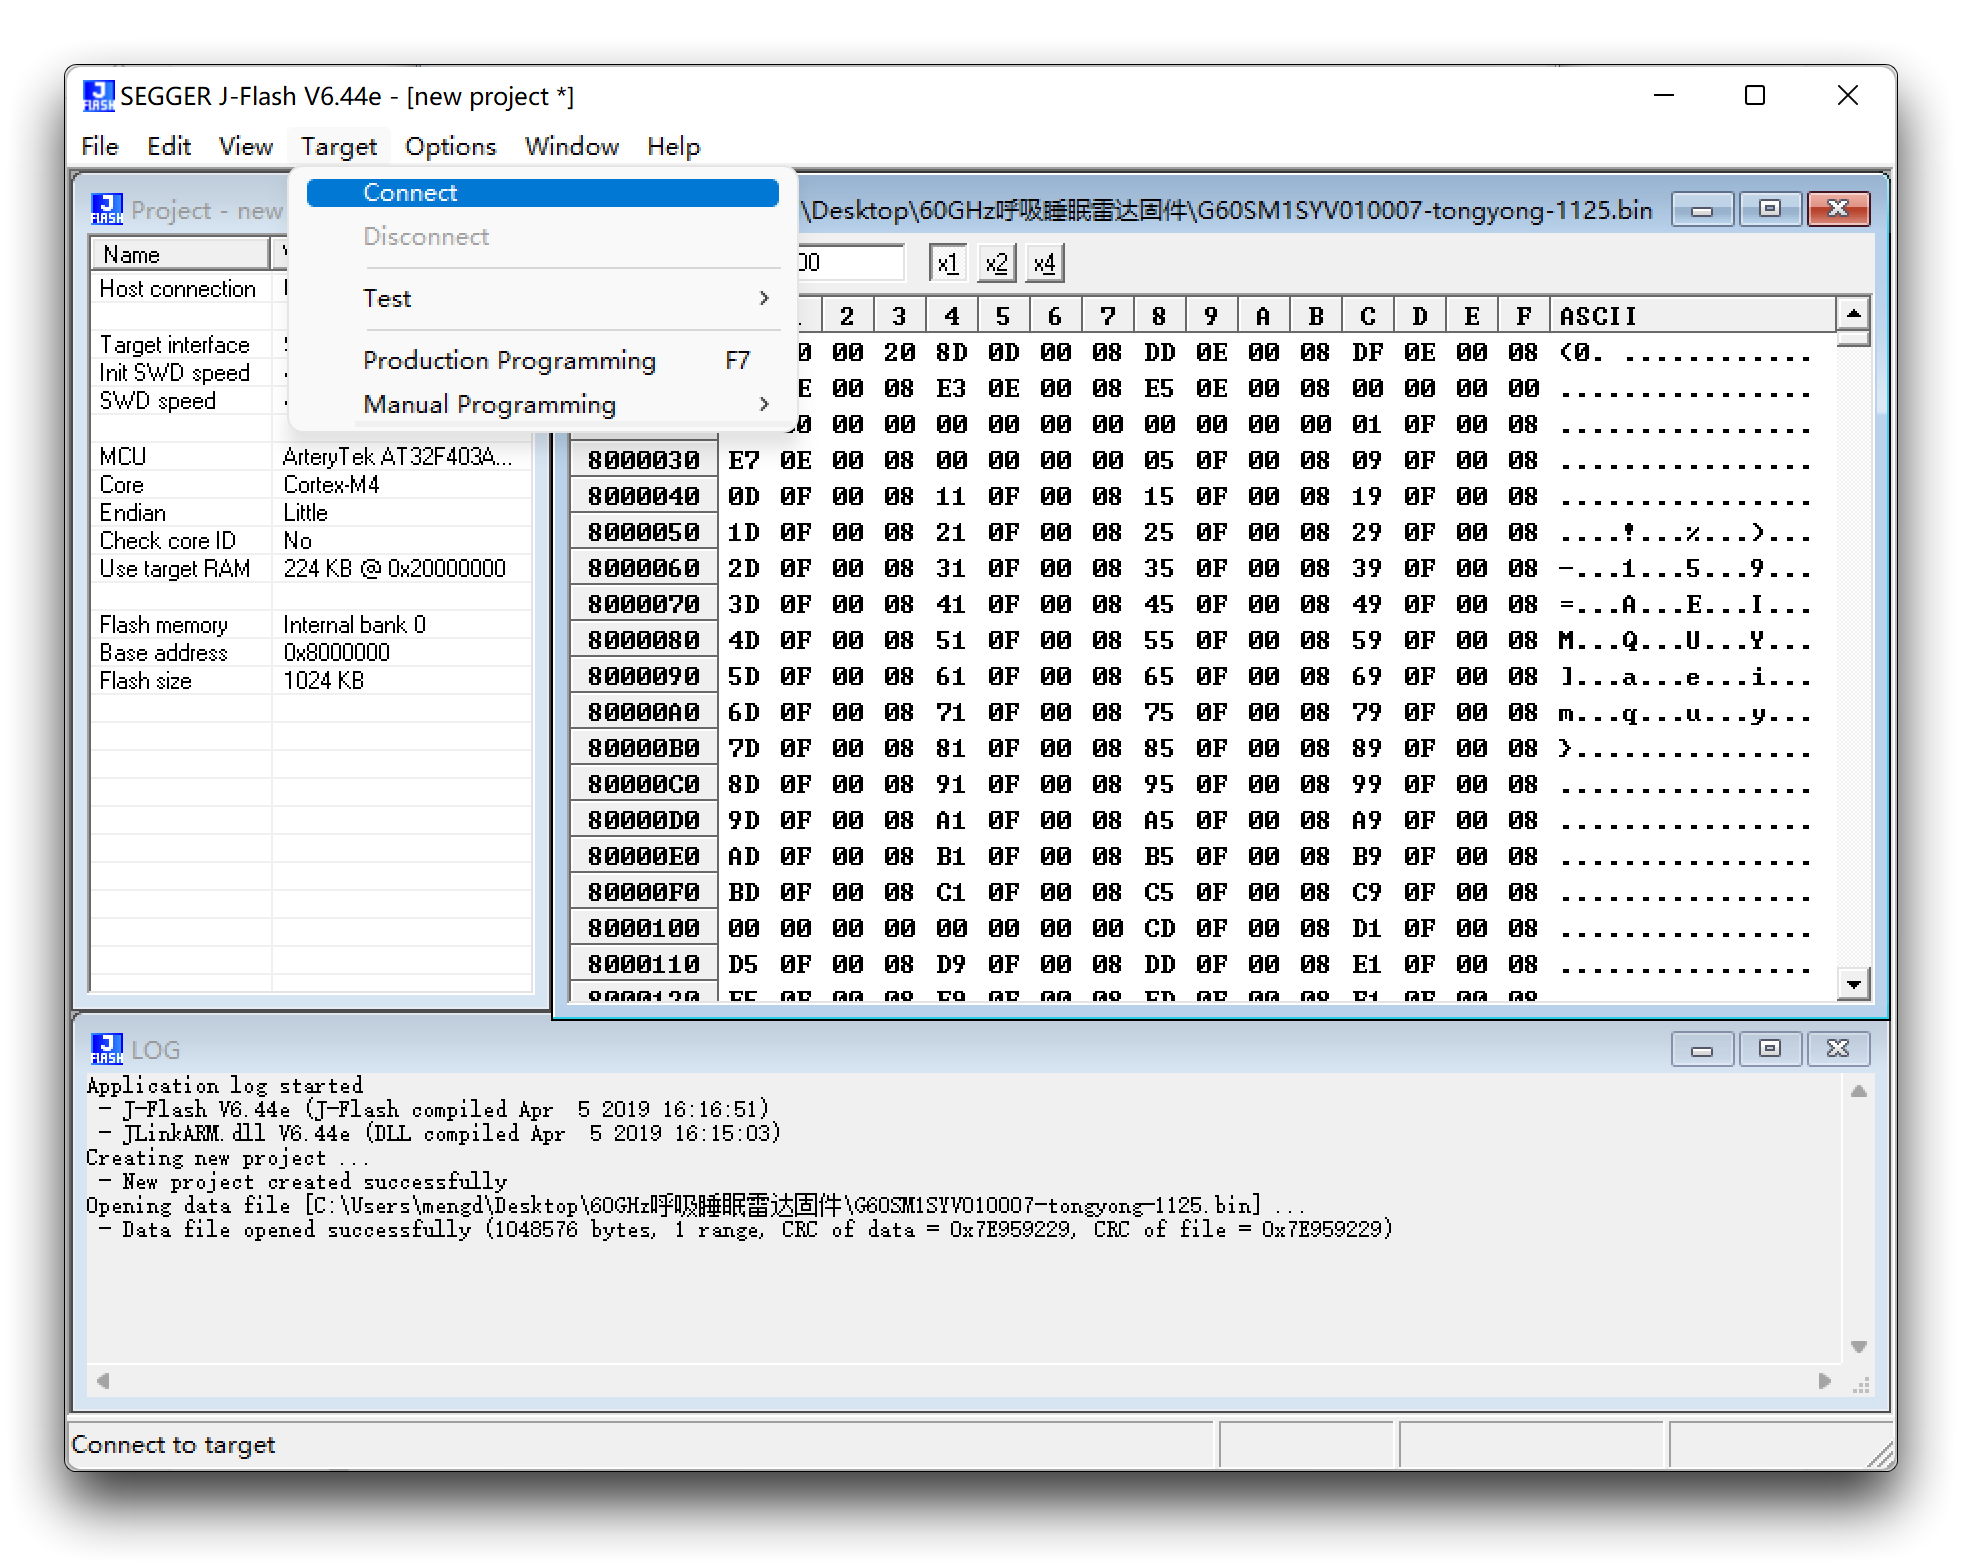Screen dimensions: 1962x1568
Task: Select the Check core ID row
Action: (311, 541)
